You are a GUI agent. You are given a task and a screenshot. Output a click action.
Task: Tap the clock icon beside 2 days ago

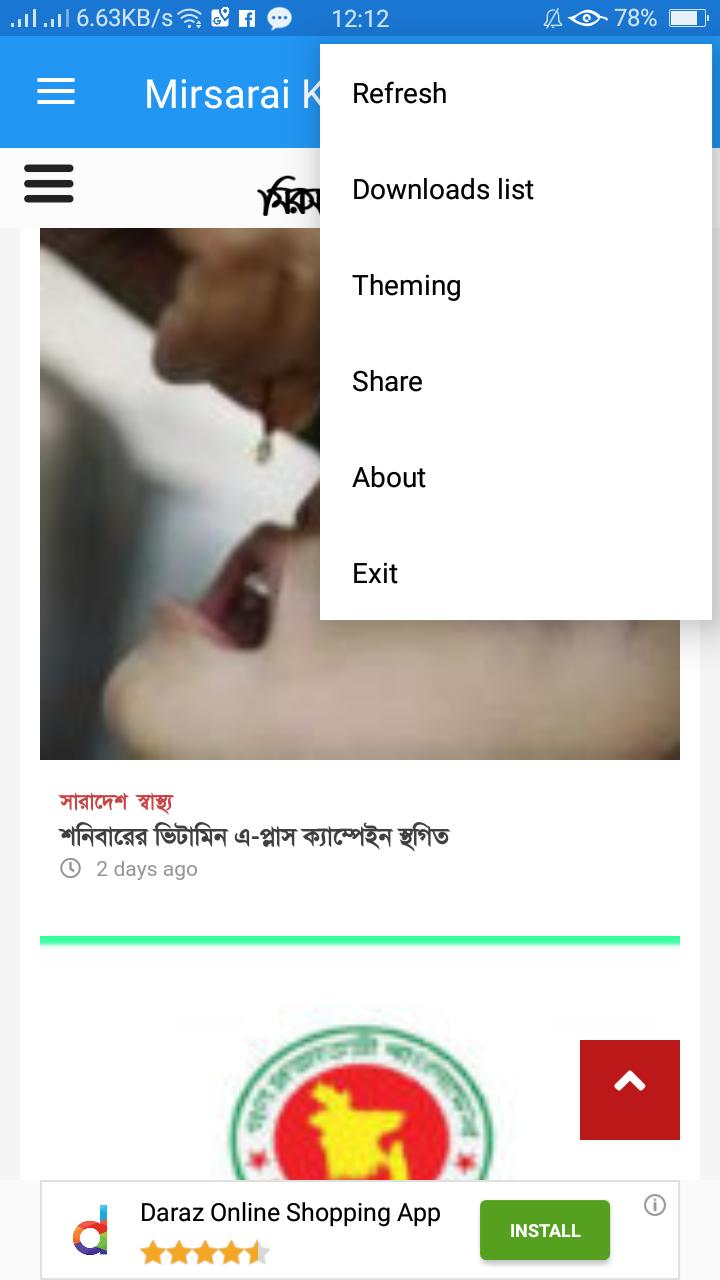[x=70, y=868]
